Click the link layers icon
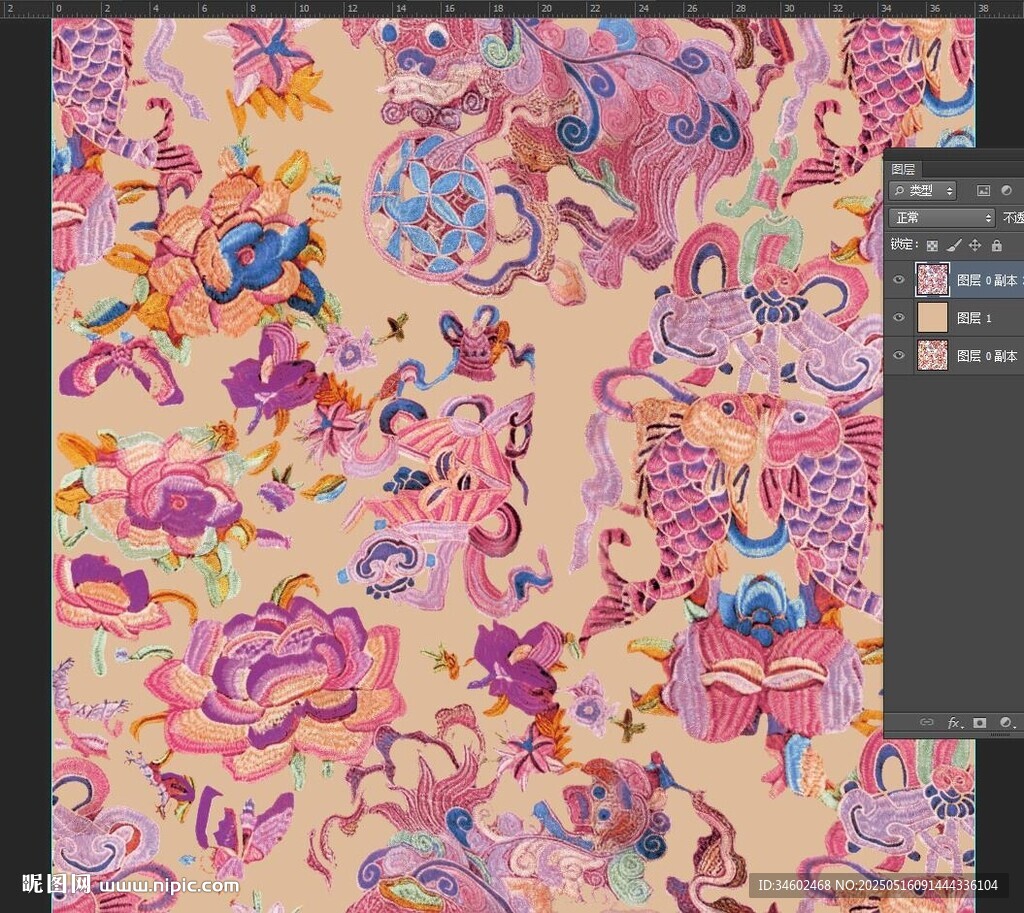 click(x=926, y=722)
